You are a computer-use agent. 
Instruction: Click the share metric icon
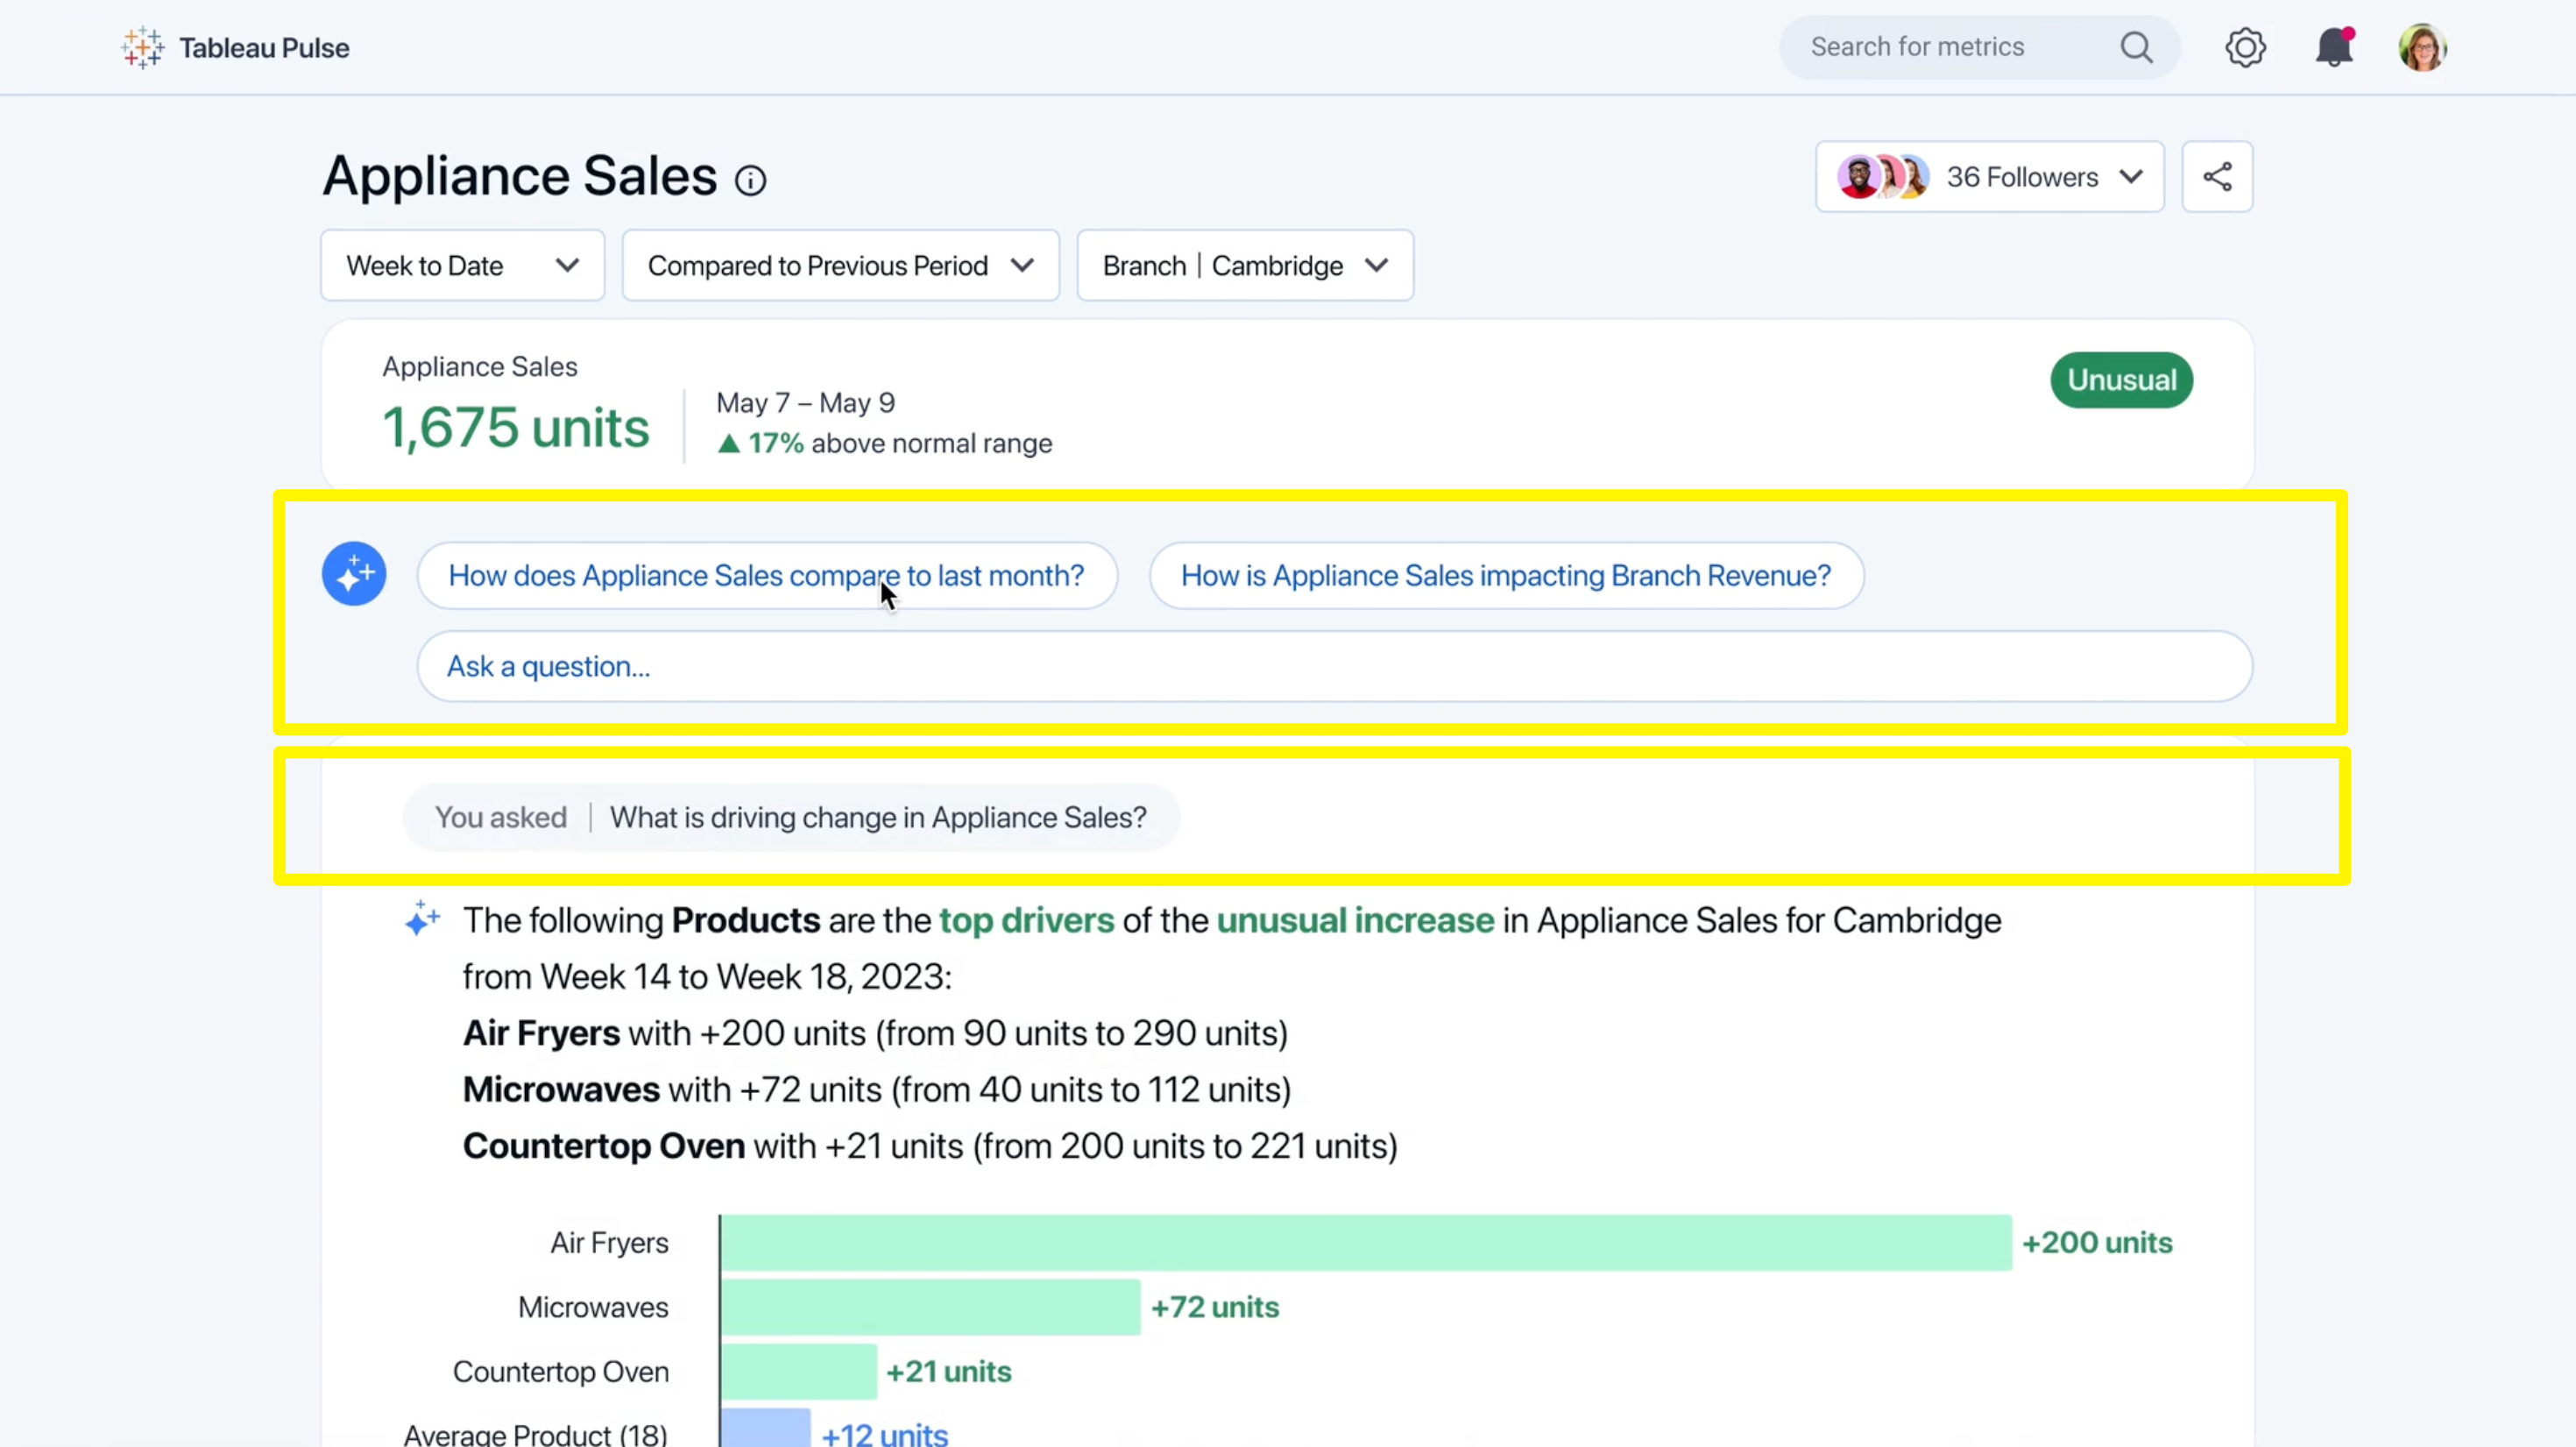point(2218,176)
